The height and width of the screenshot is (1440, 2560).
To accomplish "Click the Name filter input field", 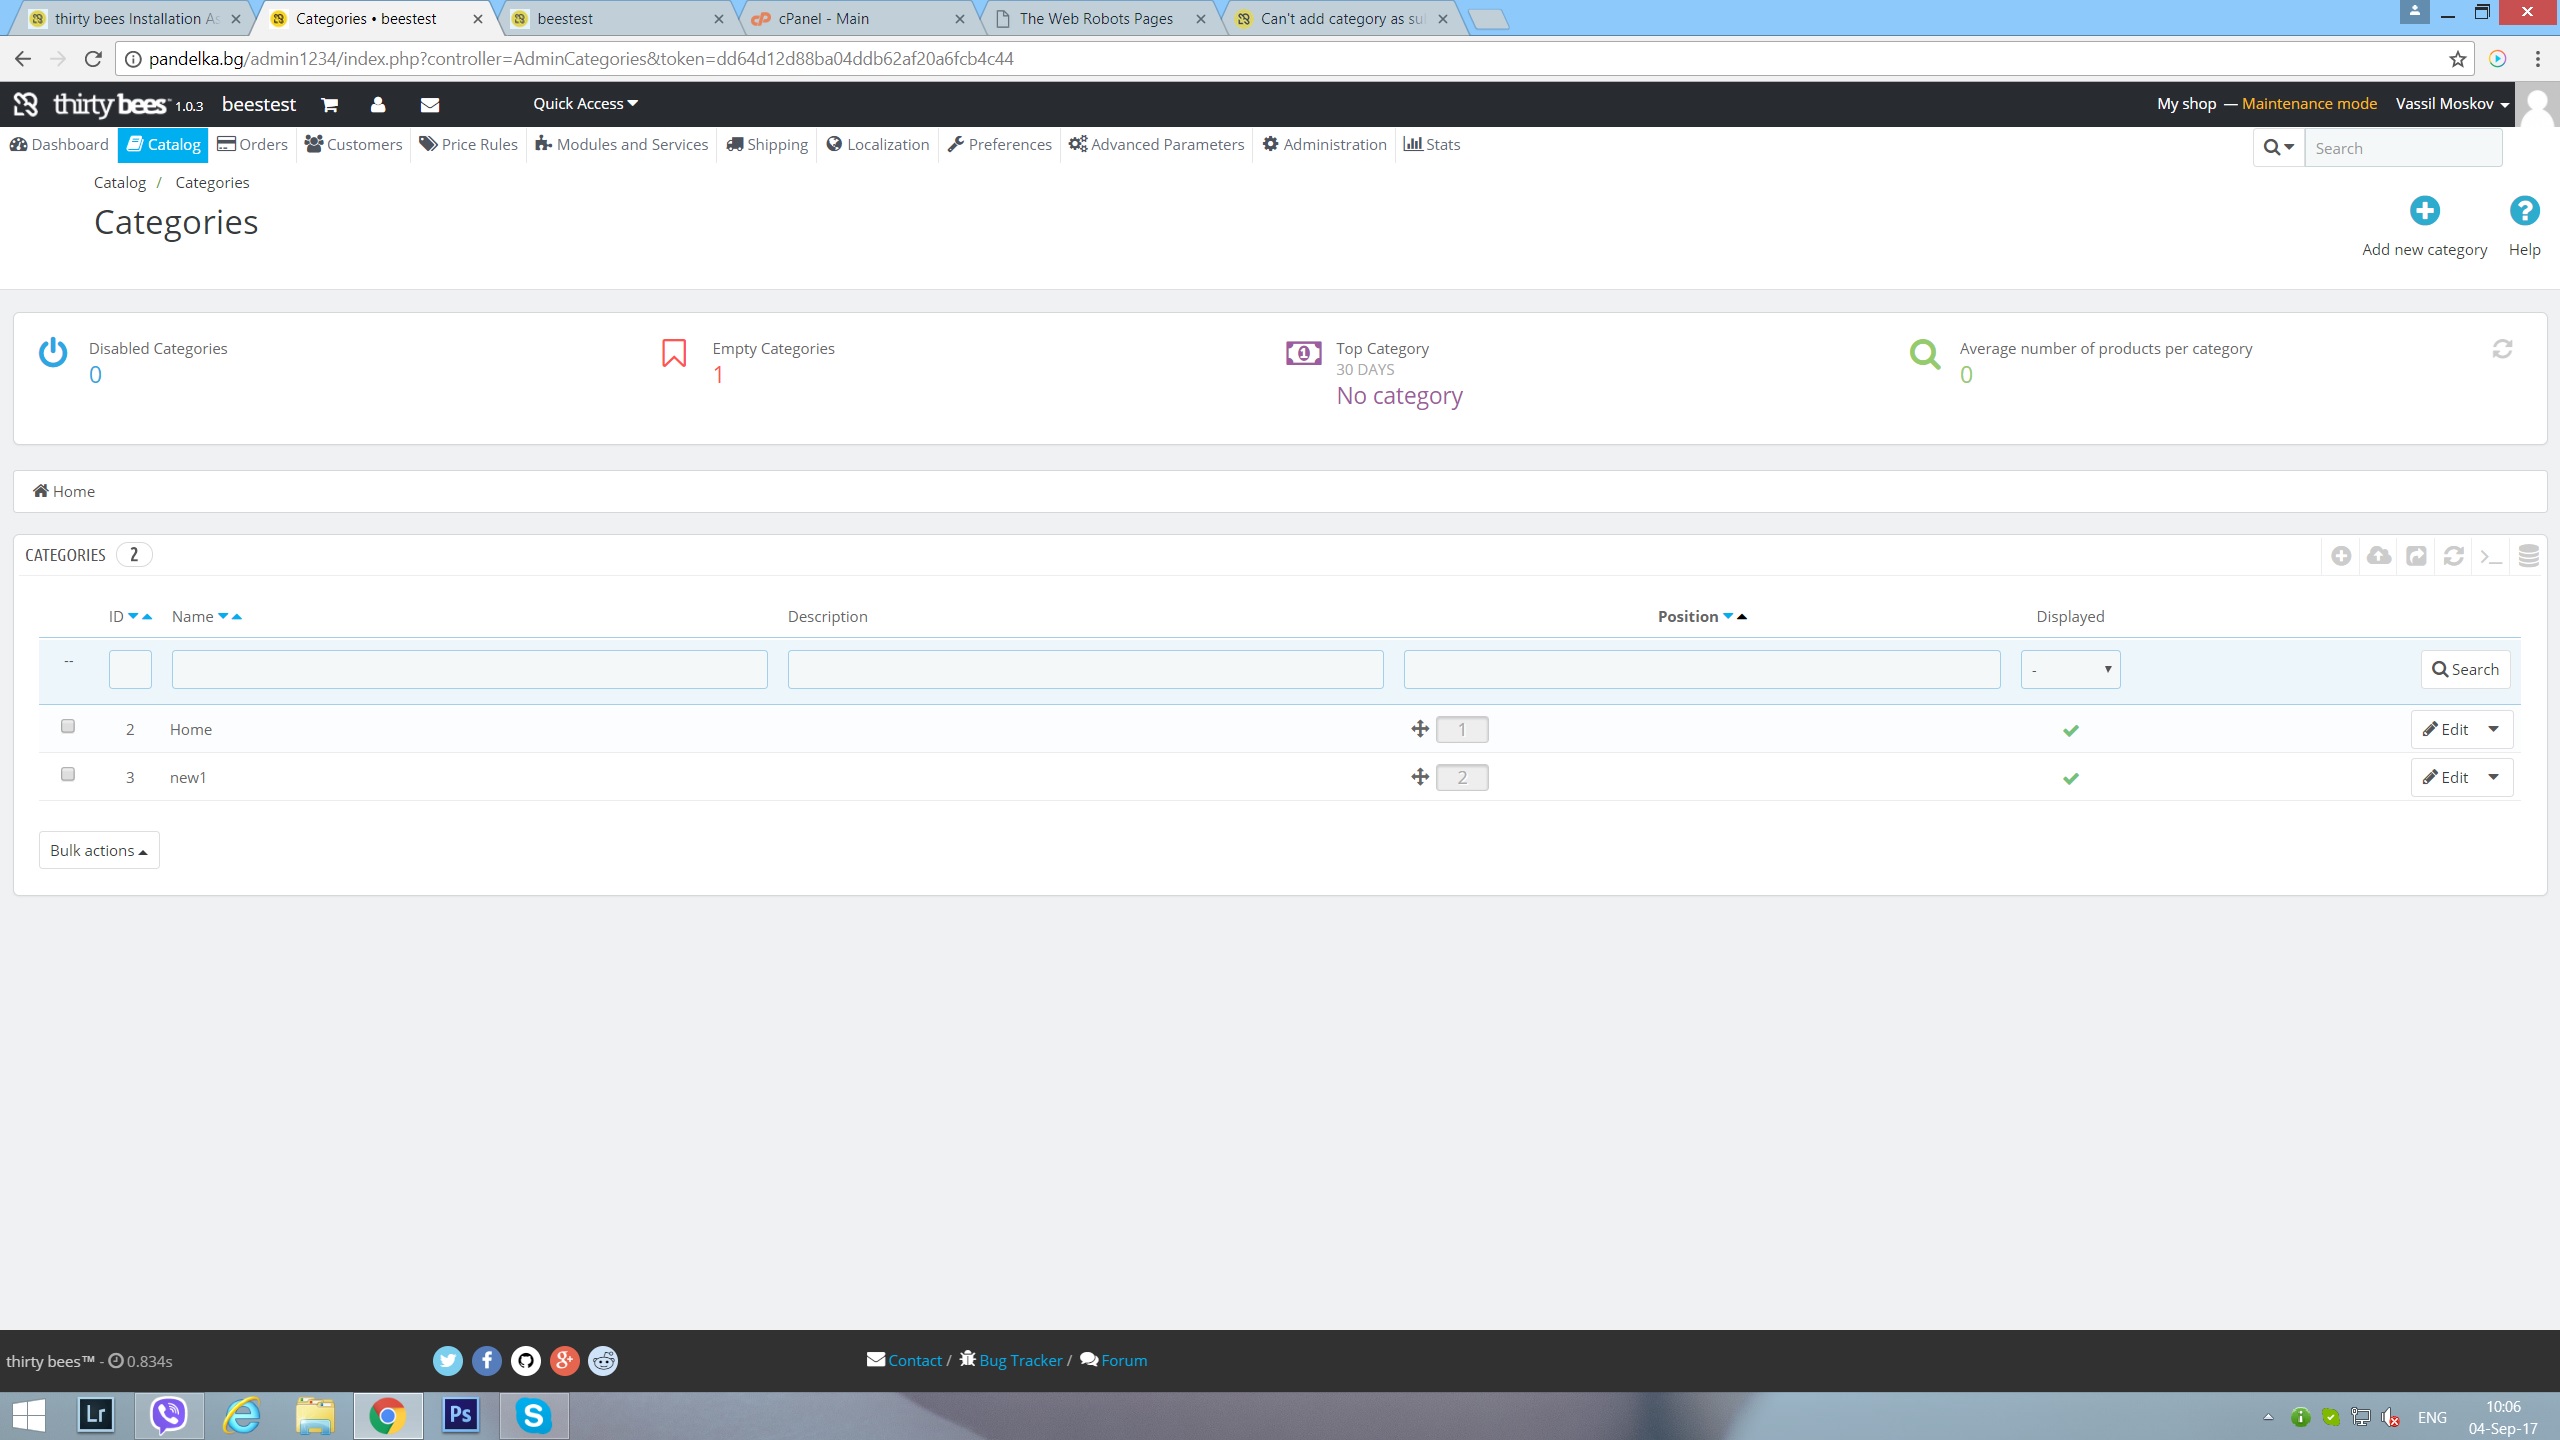I will coord(469,669).
